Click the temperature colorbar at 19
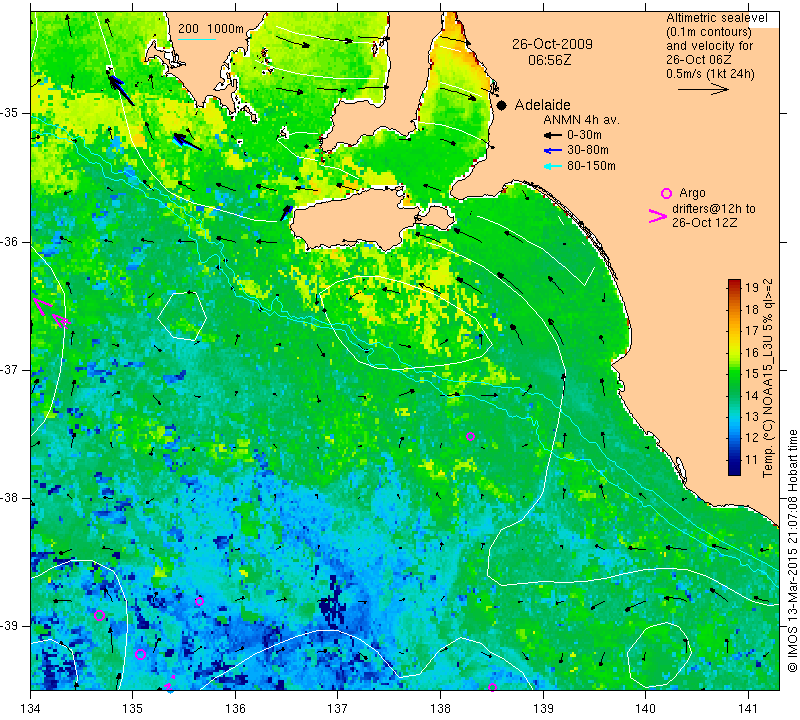The image size is (800, 720). pos(734,287)
